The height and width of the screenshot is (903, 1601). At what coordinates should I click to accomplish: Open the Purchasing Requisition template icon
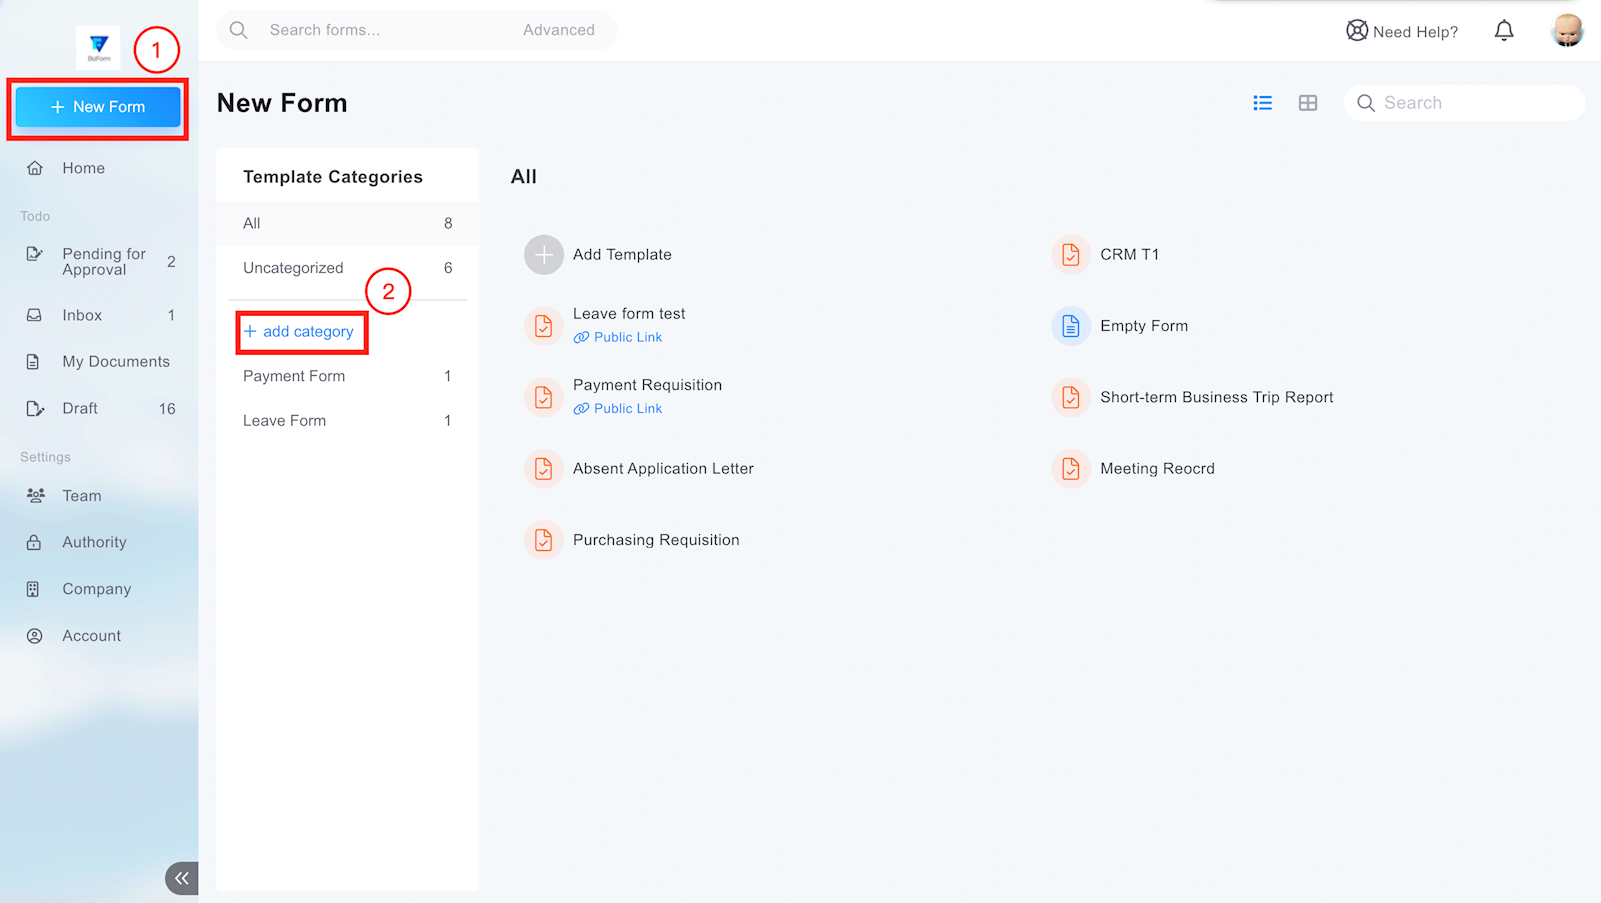[x=543, y=540]
